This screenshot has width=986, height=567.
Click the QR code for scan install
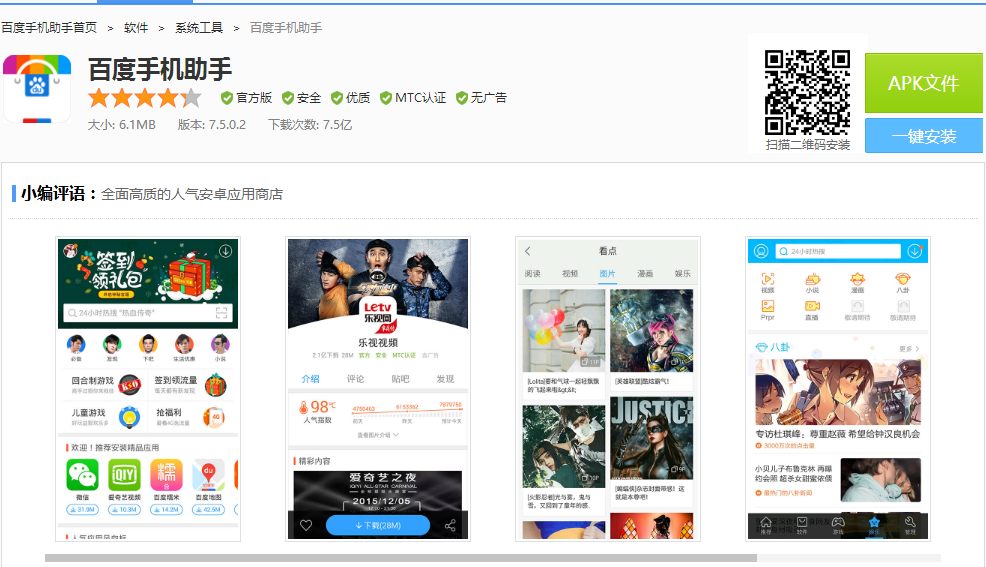(x=807, y=93)
